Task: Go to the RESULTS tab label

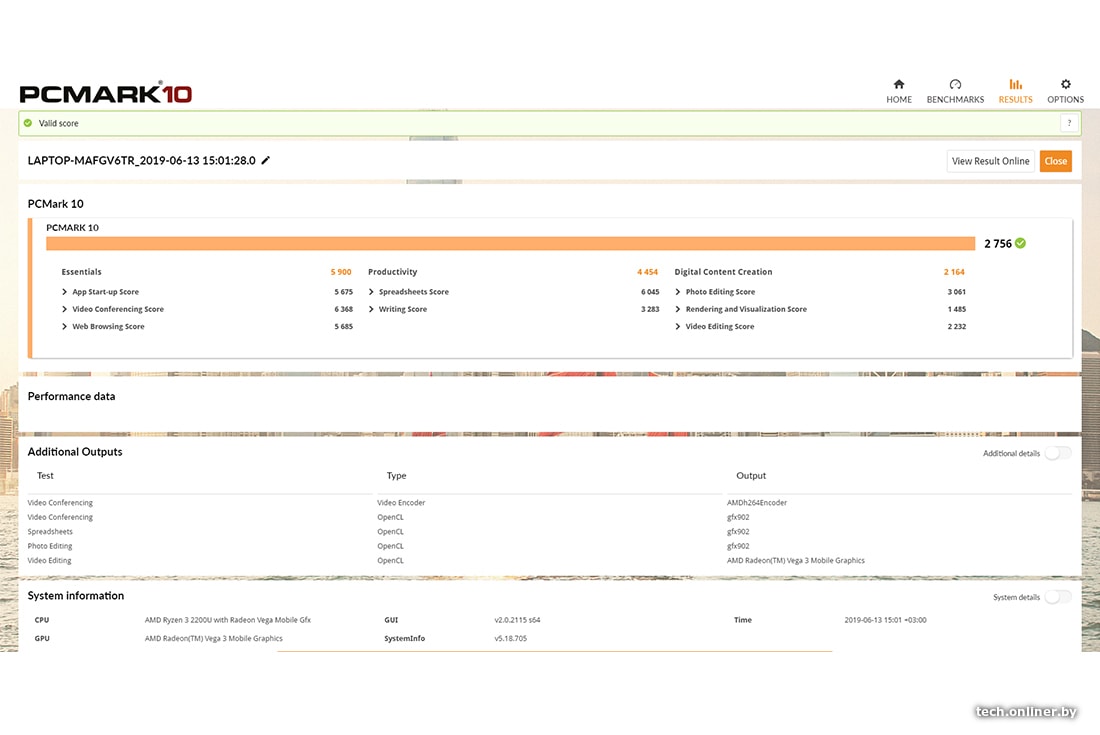Action: pyautogui.click(x=1015, y=100)
